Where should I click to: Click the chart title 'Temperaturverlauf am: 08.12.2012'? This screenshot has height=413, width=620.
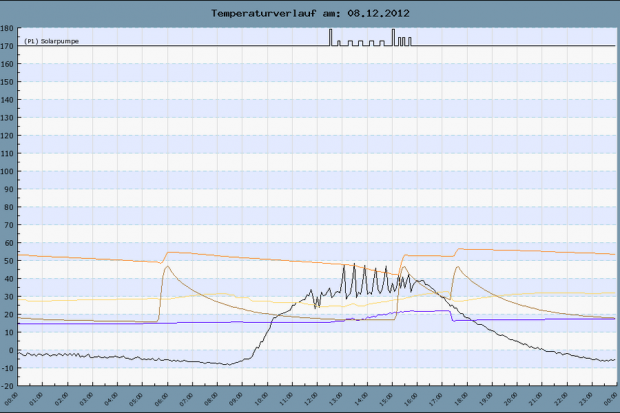point(310,13)
